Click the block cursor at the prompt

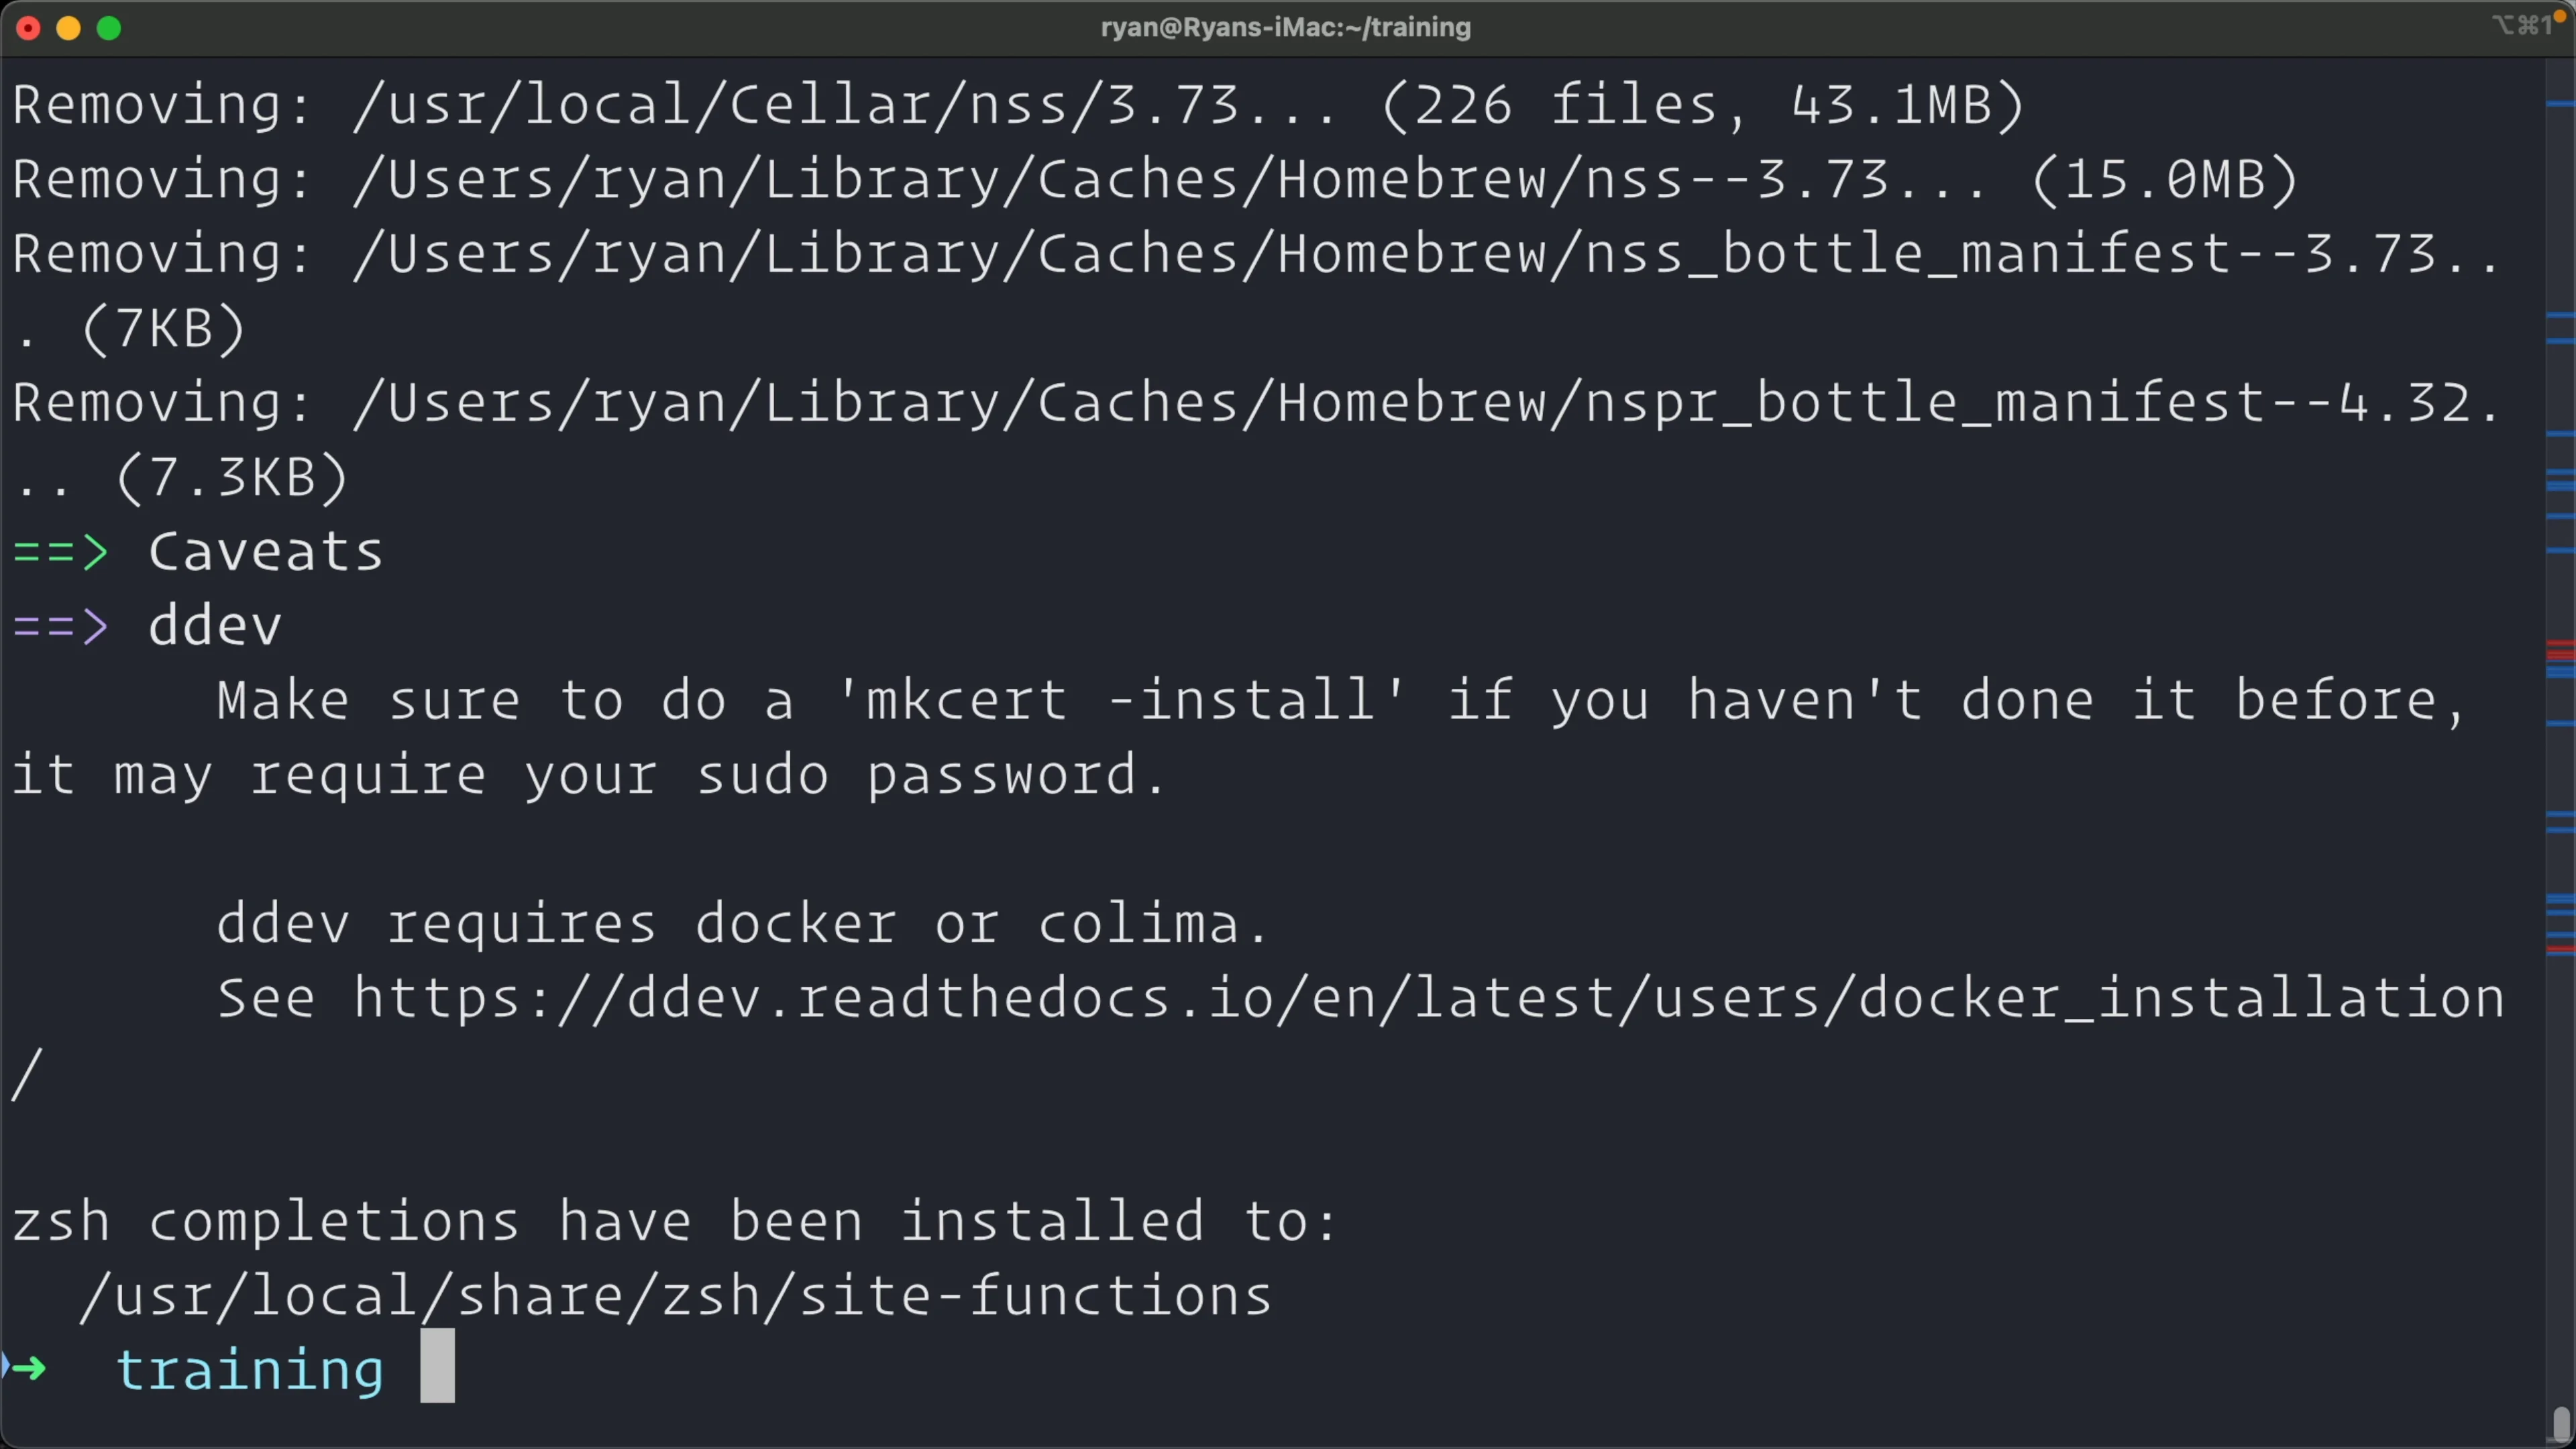click(437, 1366)
